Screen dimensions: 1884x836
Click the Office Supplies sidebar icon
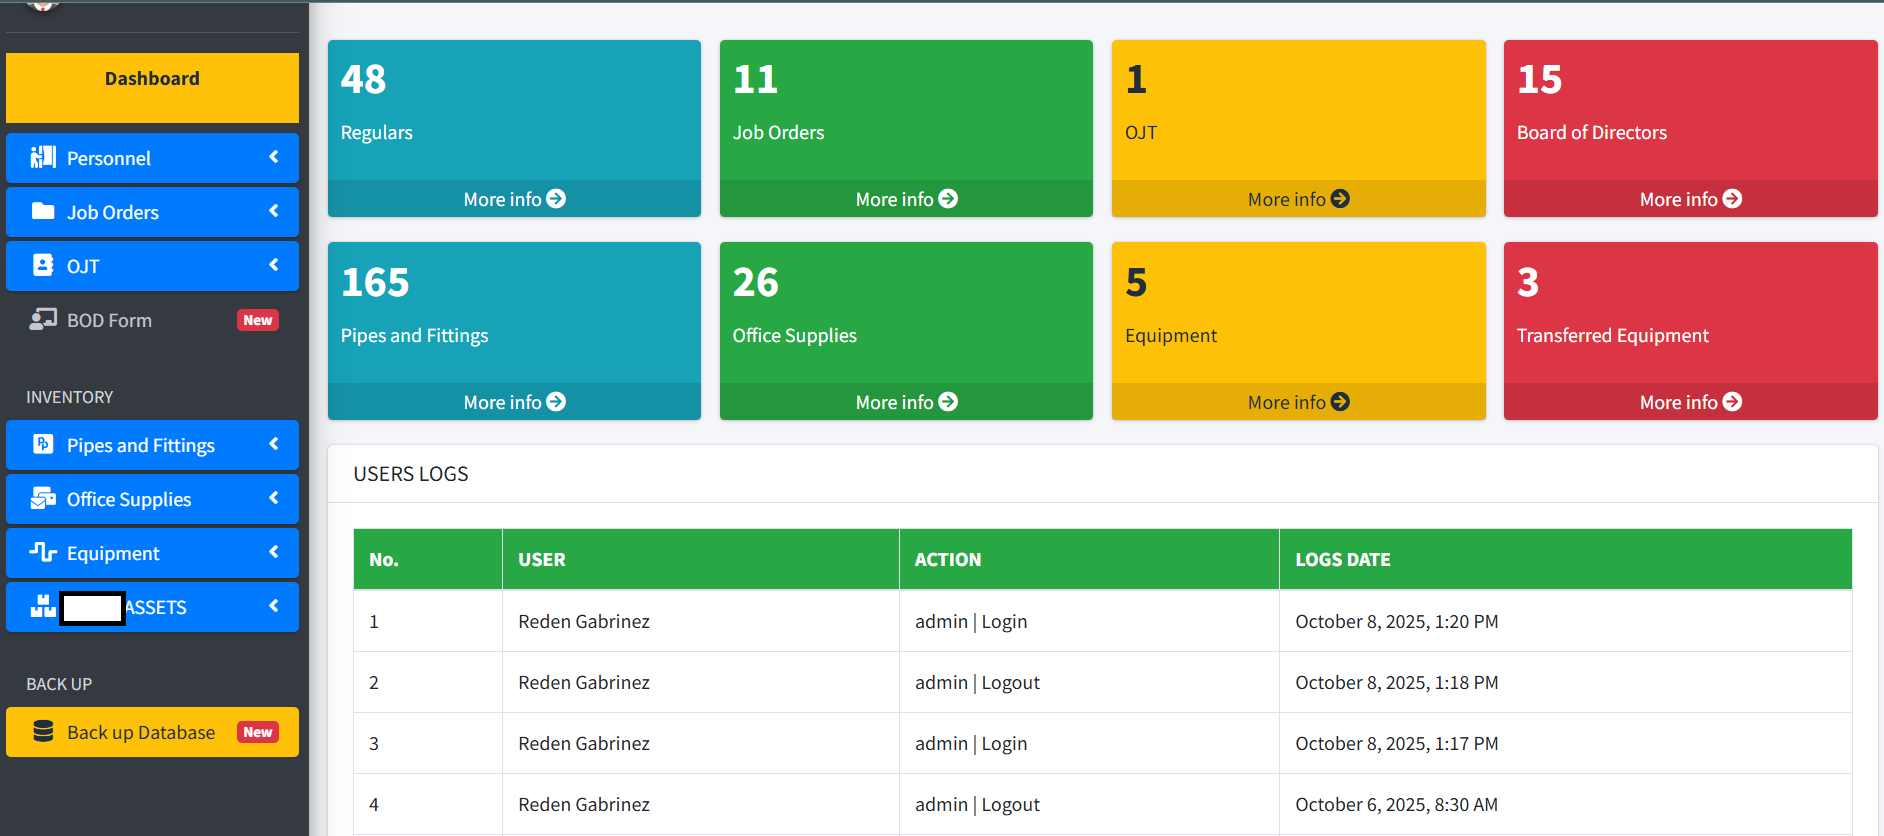(43, 498)
